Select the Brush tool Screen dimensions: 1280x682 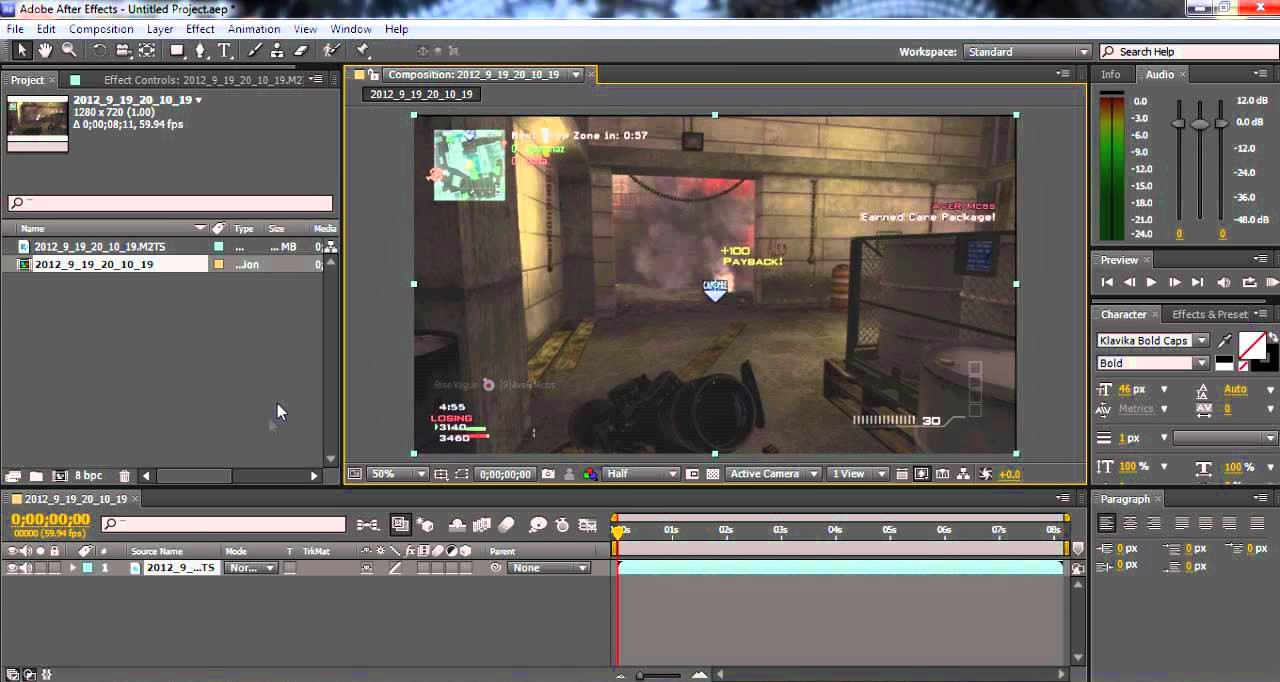pyautogui.click(x=254, y=51)
